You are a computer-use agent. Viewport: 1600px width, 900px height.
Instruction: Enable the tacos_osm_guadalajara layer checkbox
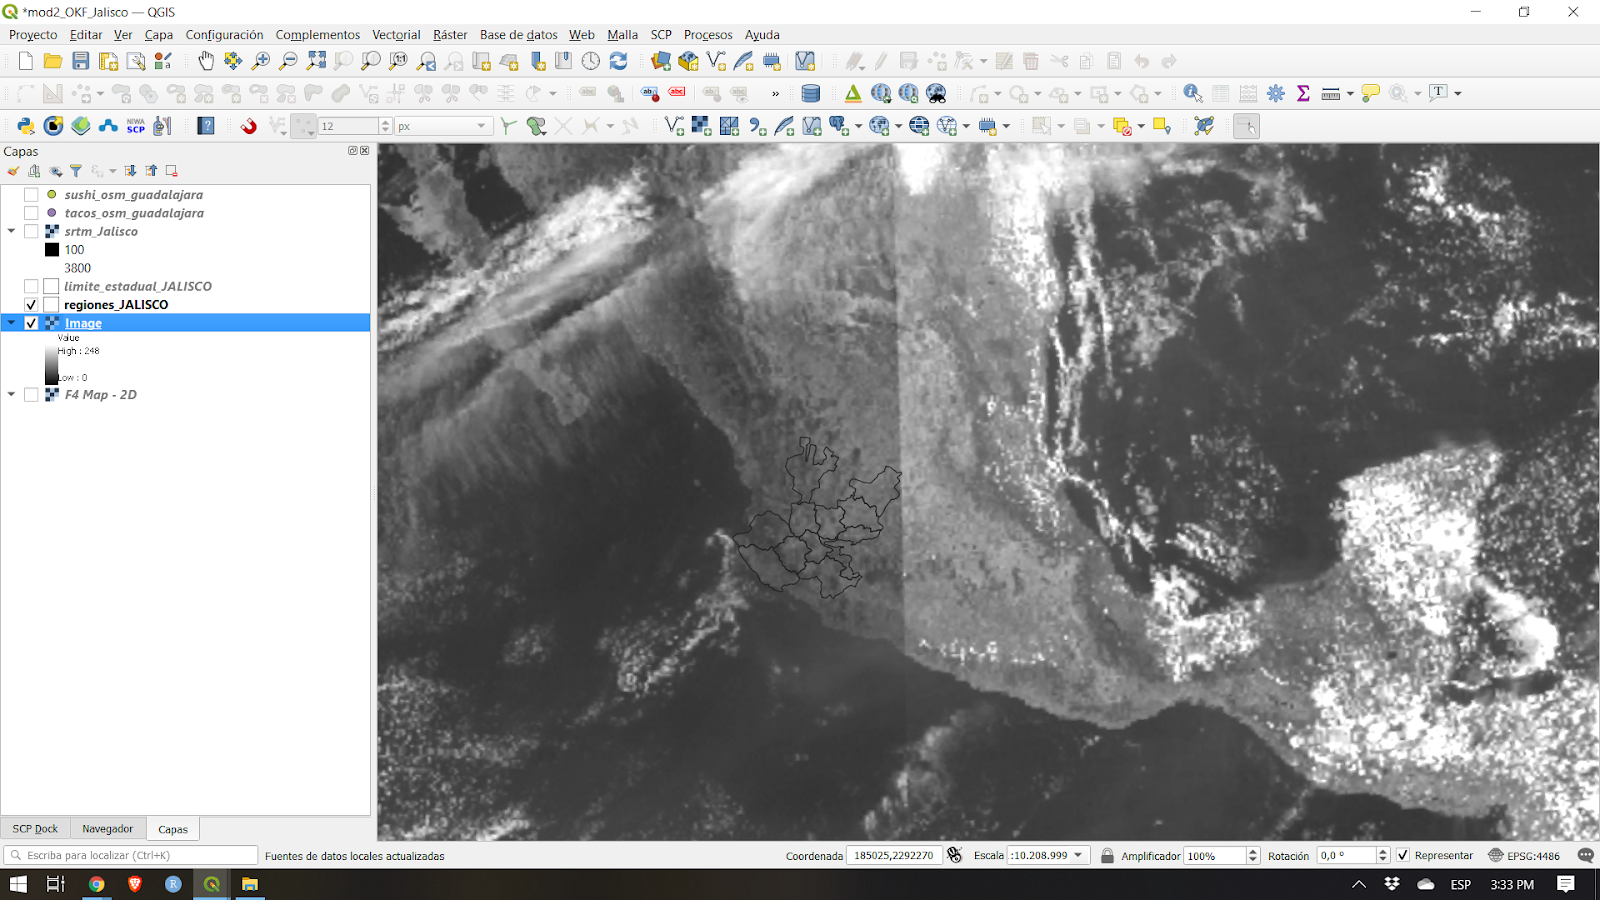(31, 213)
